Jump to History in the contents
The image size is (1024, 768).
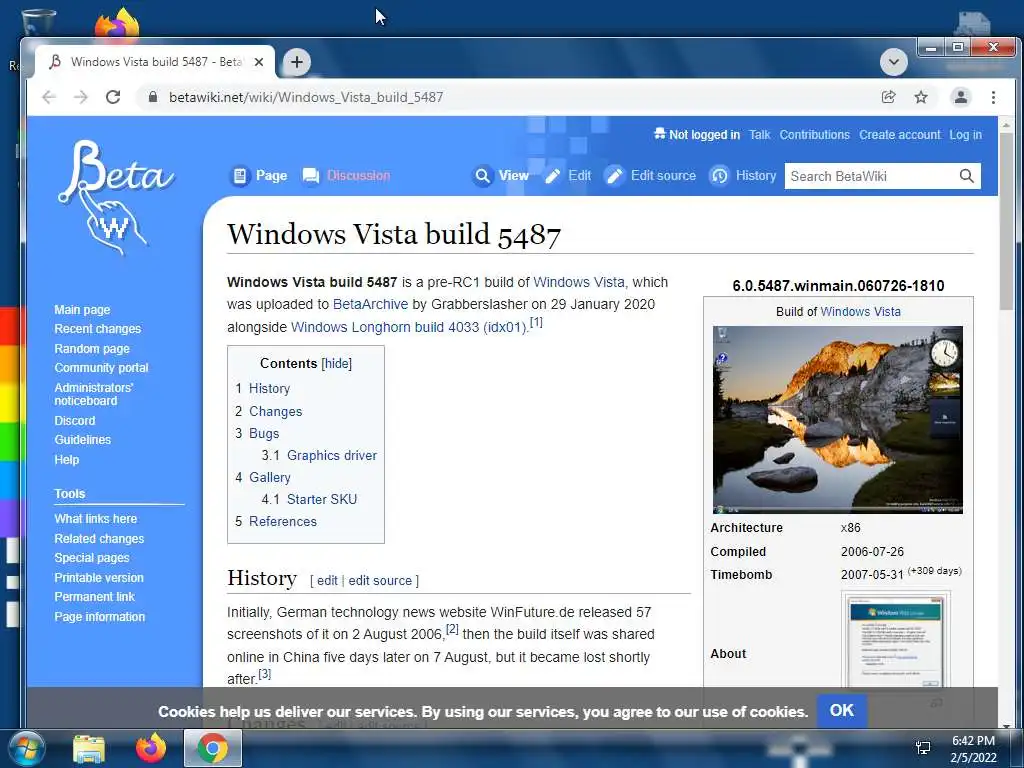[x=269, y=389]
